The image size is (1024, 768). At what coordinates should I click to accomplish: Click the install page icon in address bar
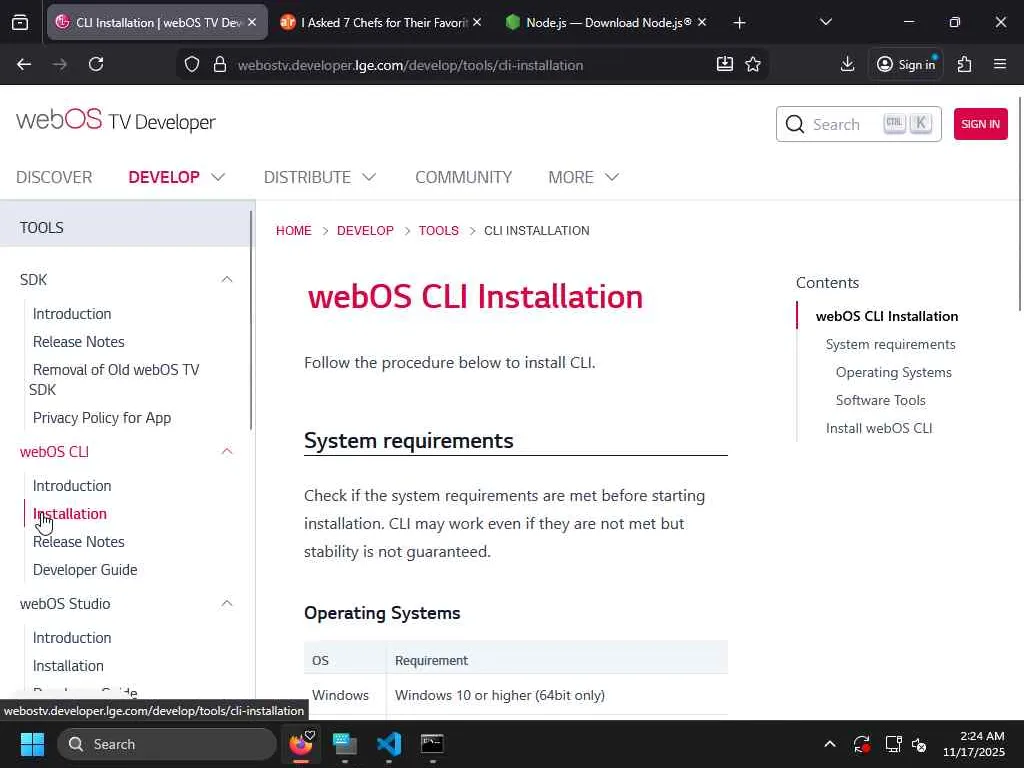tap(724, 64)
